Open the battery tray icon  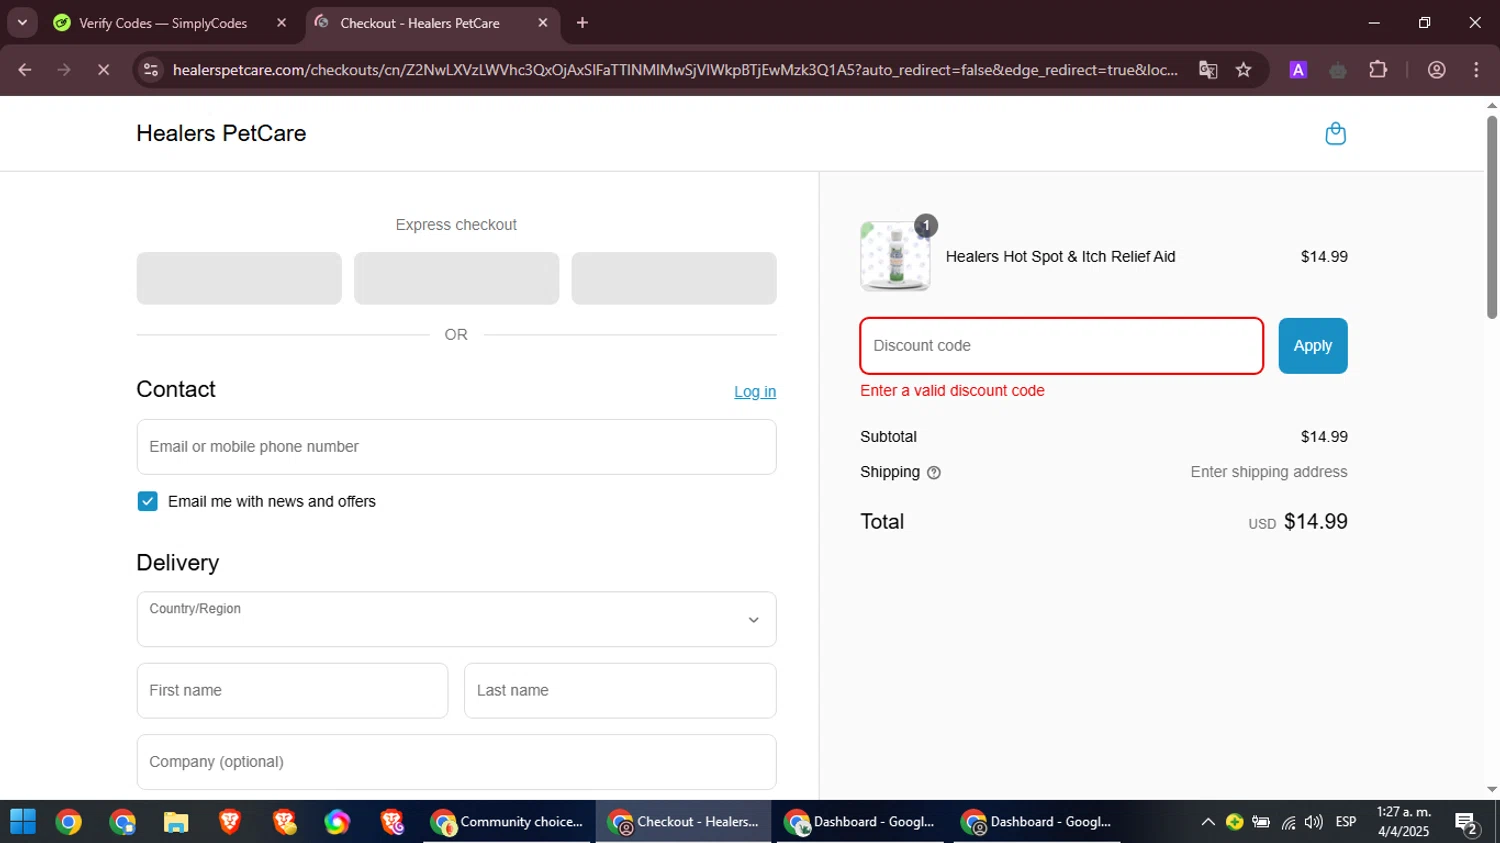click(x=1261, y=822)
